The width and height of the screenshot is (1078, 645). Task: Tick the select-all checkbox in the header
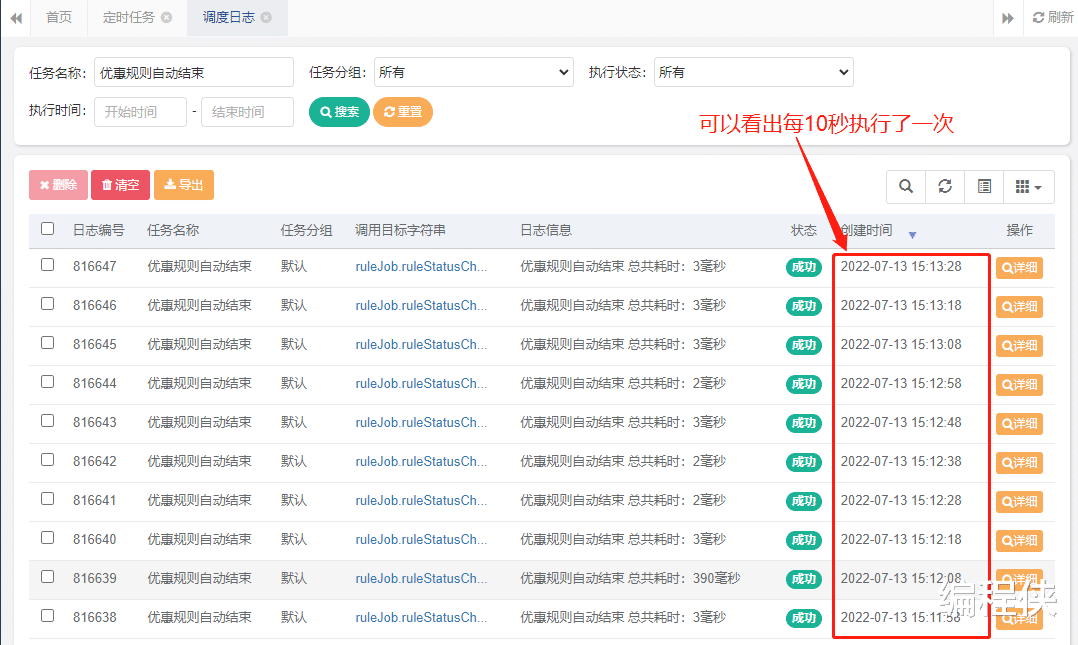click(47, 228)
